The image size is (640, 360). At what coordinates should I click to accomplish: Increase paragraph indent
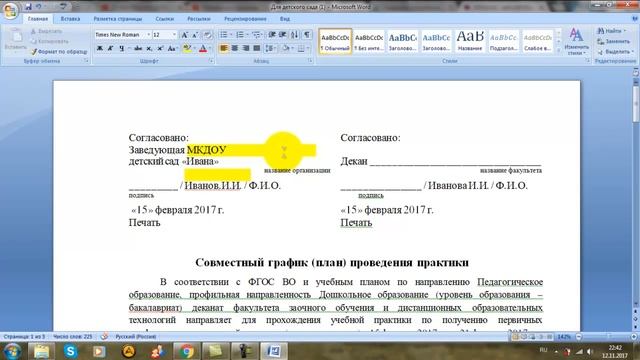click(282, 35)
